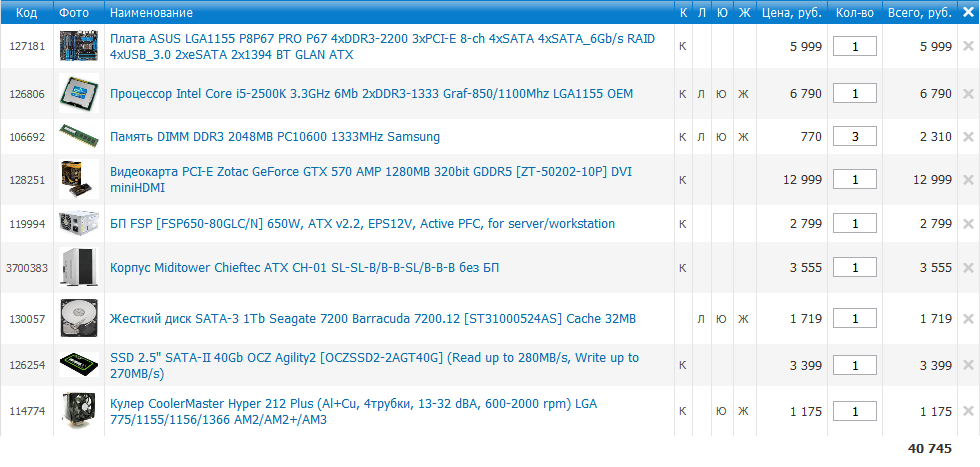Screen dimensions: 980x467
Task: Click the Всего, руб. column header
Action: pyautogui.click(x=919, y=13)
